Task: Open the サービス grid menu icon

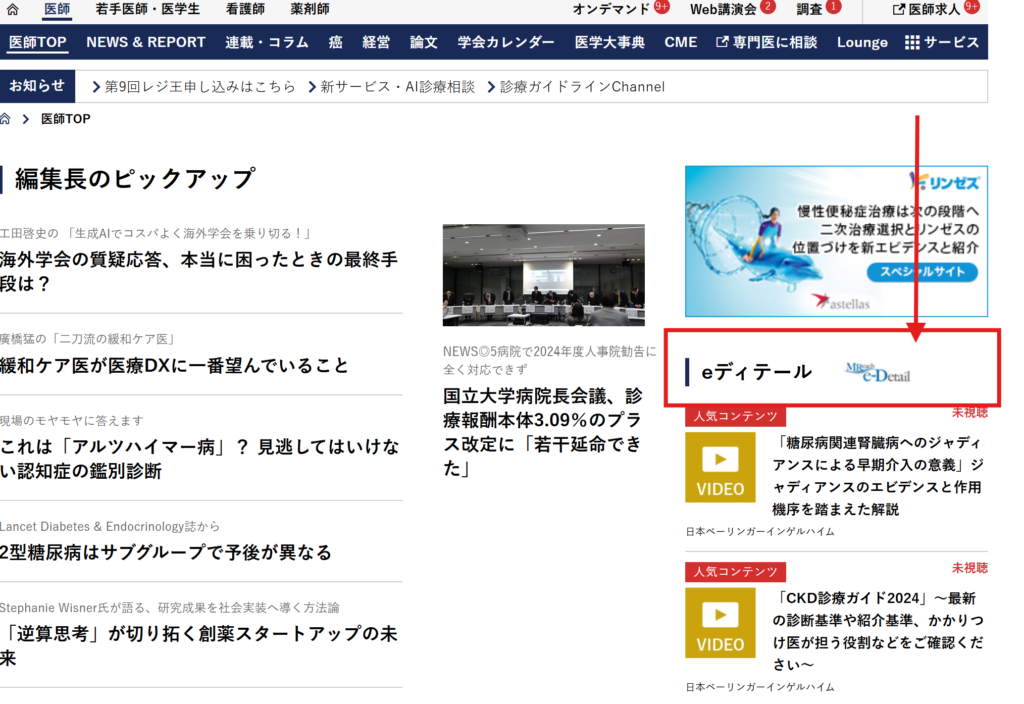Action: 911,42
